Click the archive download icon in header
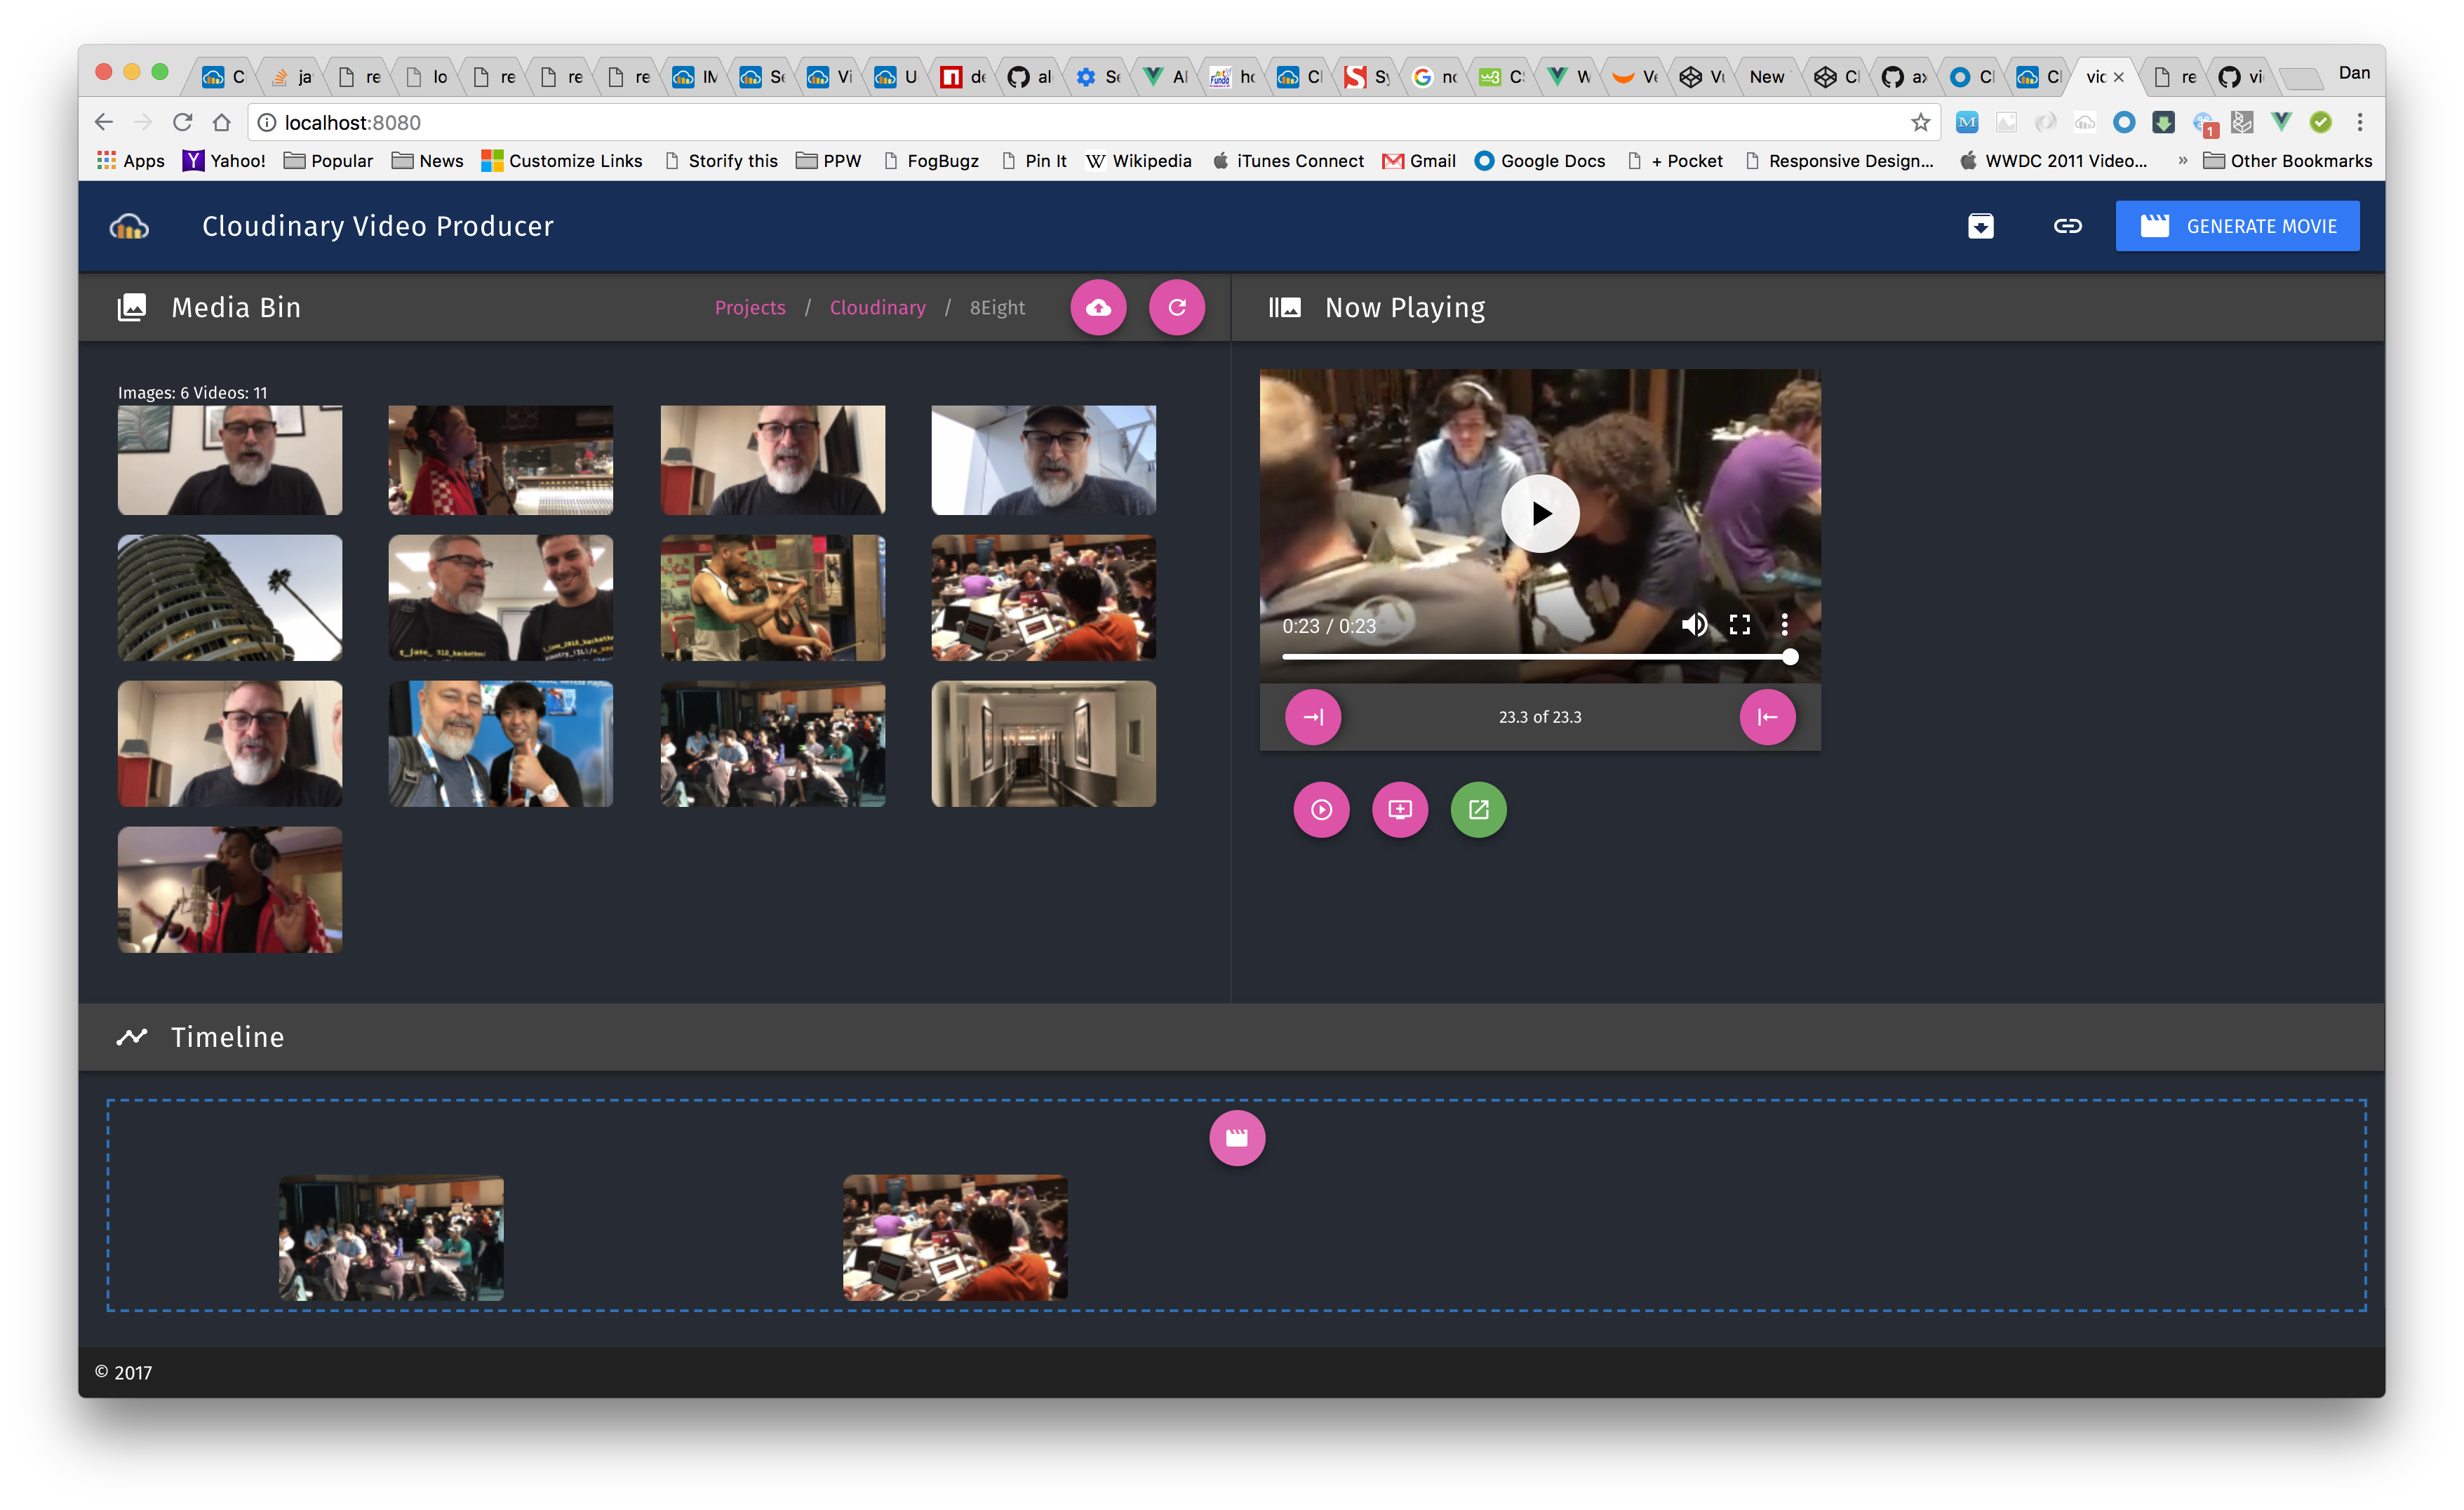 (1980, 226)
